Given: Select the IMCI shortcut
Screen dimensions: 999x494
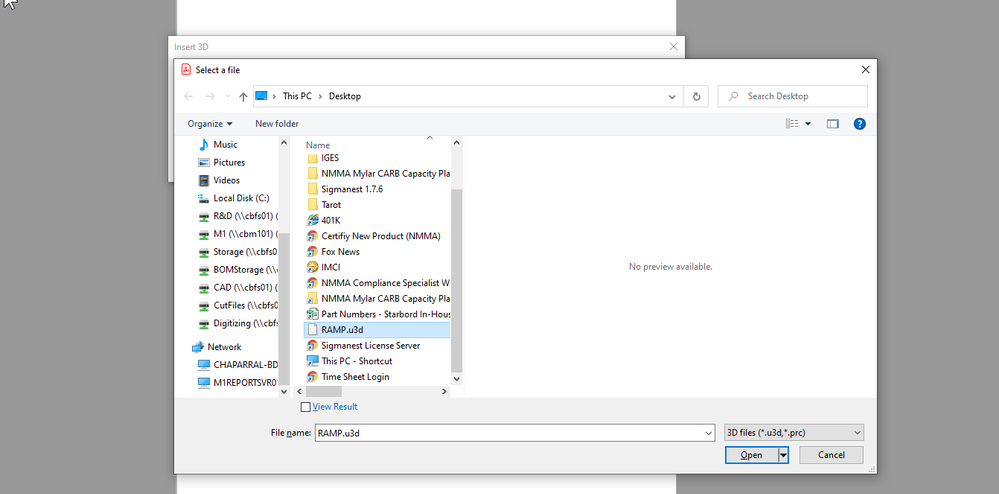Looking at the screenshot, I should pos(331,267).
